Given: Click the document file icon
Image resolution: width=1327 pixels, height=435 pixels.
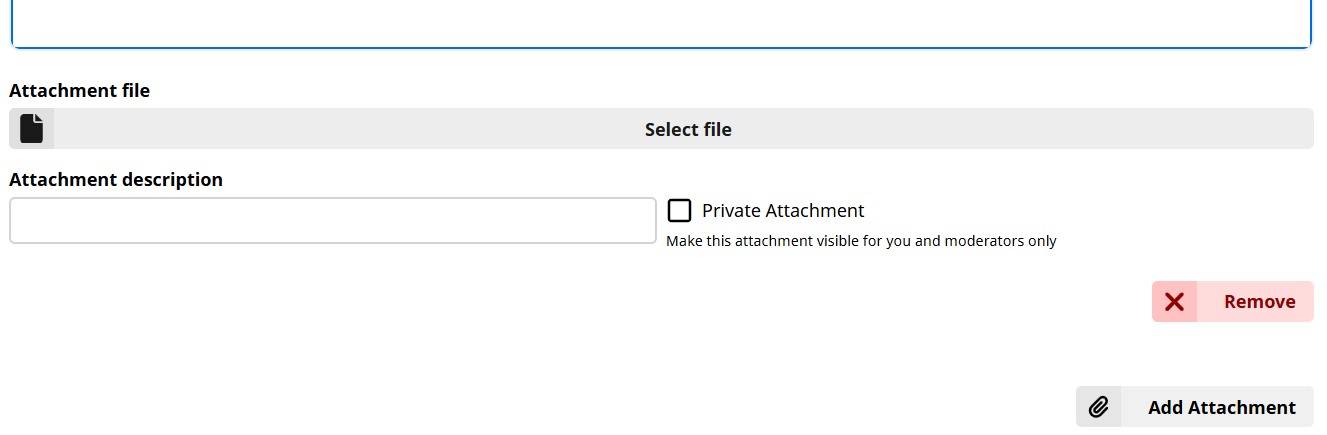Looking at the screenshot, I should point(32,129).
